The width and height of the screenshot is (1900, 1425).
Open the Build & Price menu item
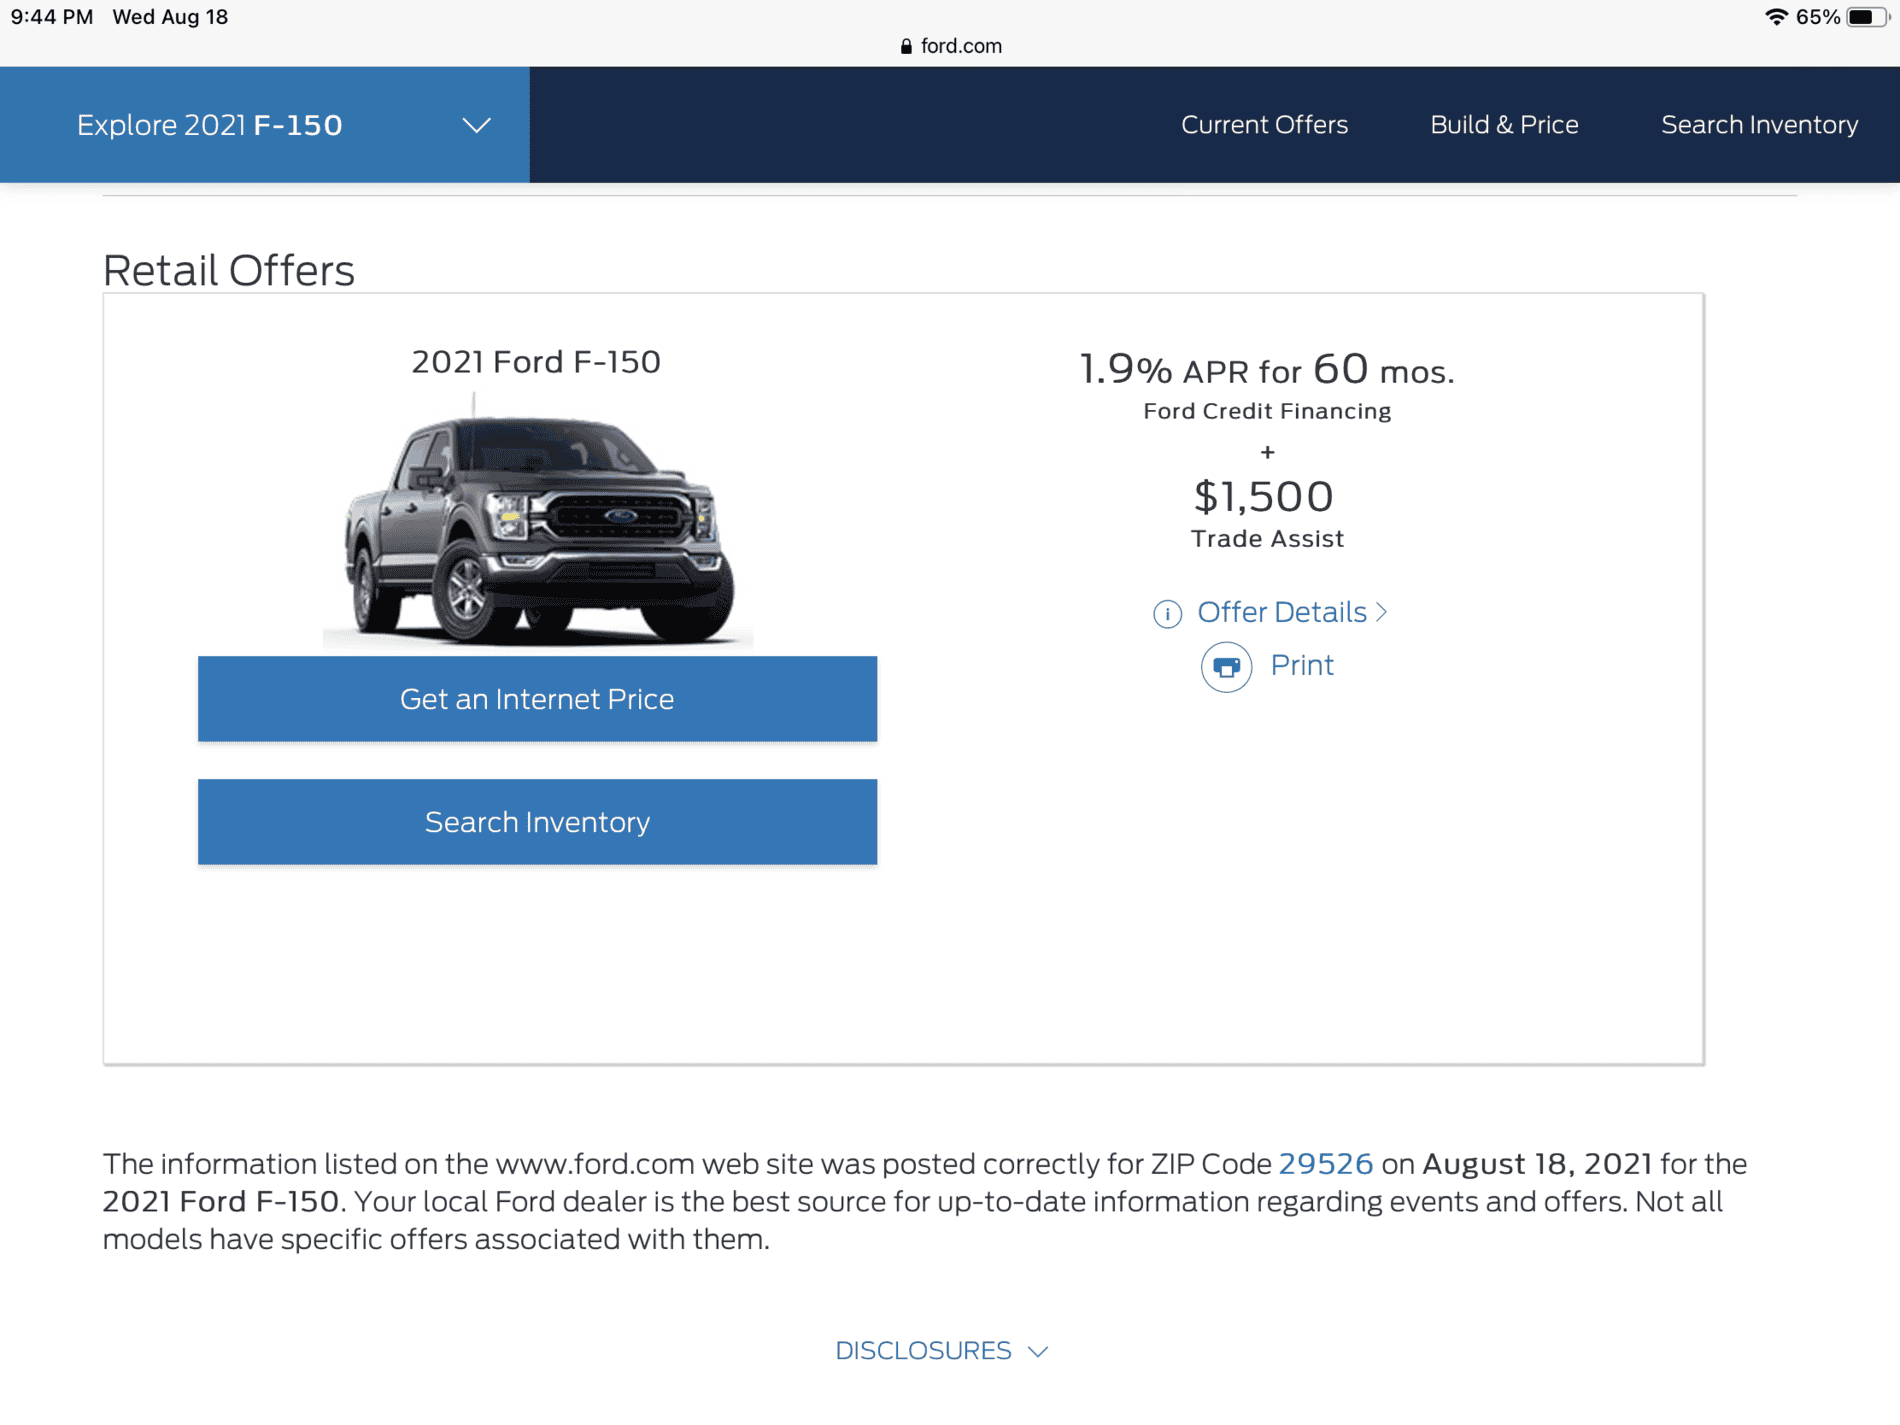click(x=1504, y=125)
